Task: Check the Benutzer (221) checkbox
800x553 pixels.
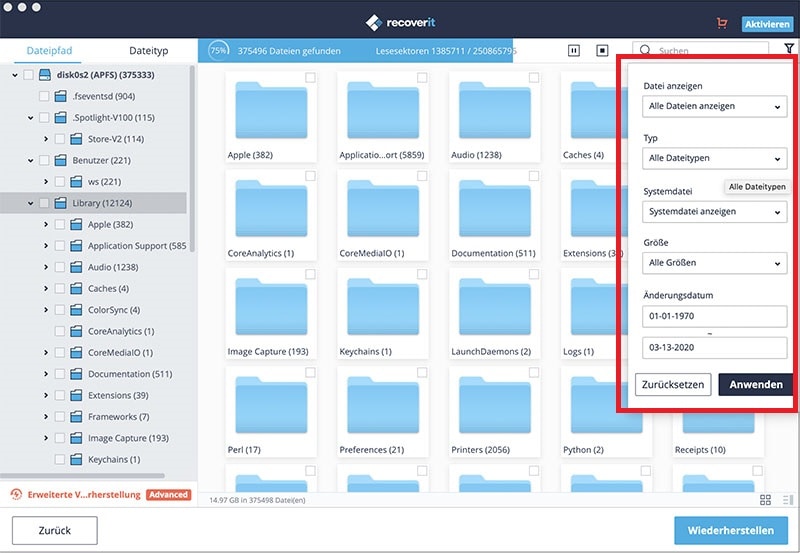Action: coord(44,160)
